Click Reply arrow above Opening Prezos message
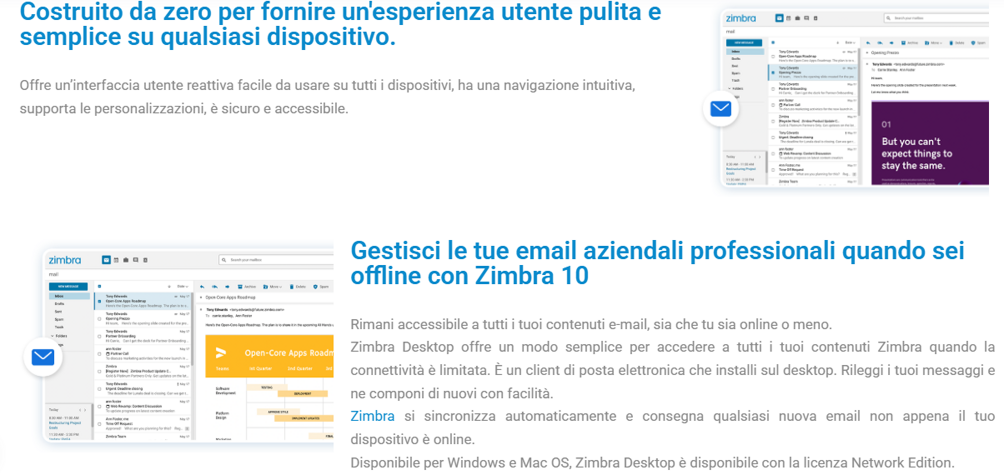The height and width of the screenshot is (475, 1004). pos(868,43)
